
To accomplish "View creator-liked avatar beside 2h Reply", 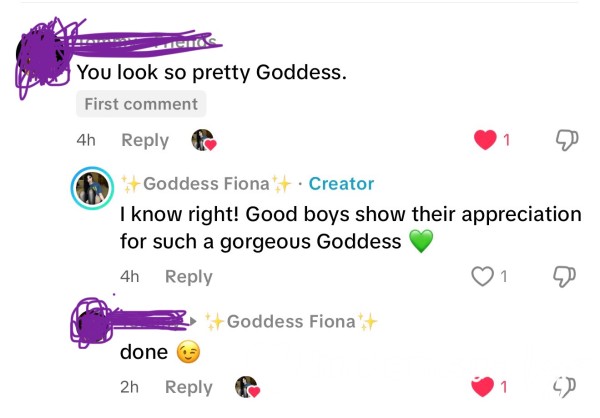I will tap(247, 387).
